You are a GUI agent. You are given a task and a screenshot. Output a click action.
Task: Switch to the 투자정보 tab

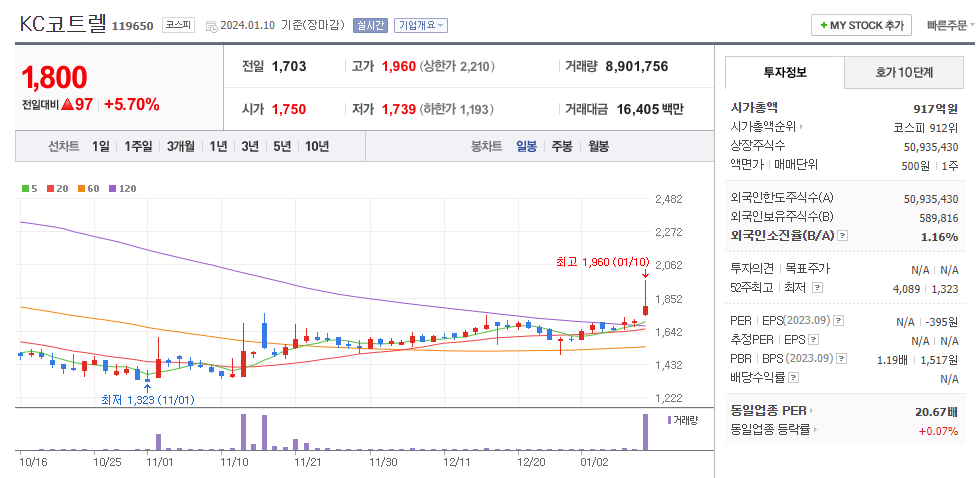[785, 72]
